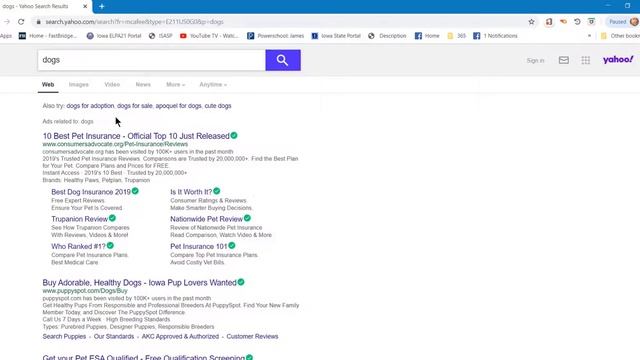Open the Pet Insurance 101 sitelink
Viewport: 640px width, 360px height.
199,247
